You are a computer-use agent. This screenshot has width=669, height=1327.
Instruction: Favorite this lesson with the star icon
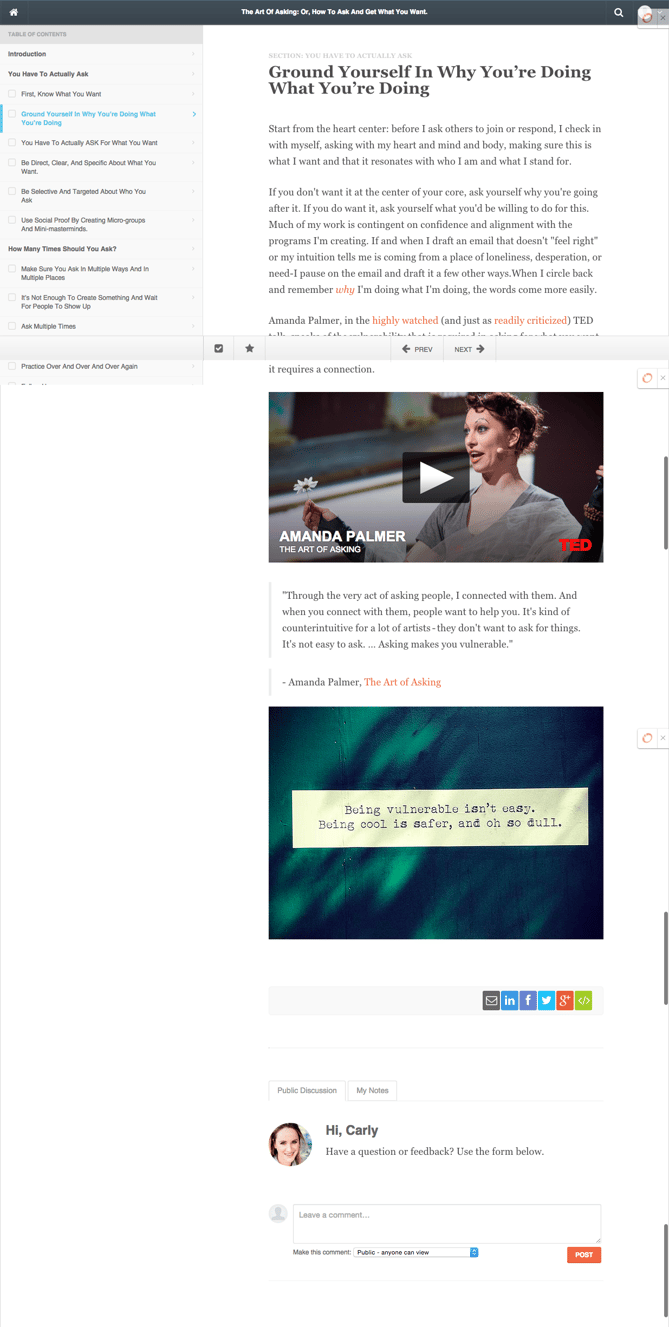click(x=249, y=349)
